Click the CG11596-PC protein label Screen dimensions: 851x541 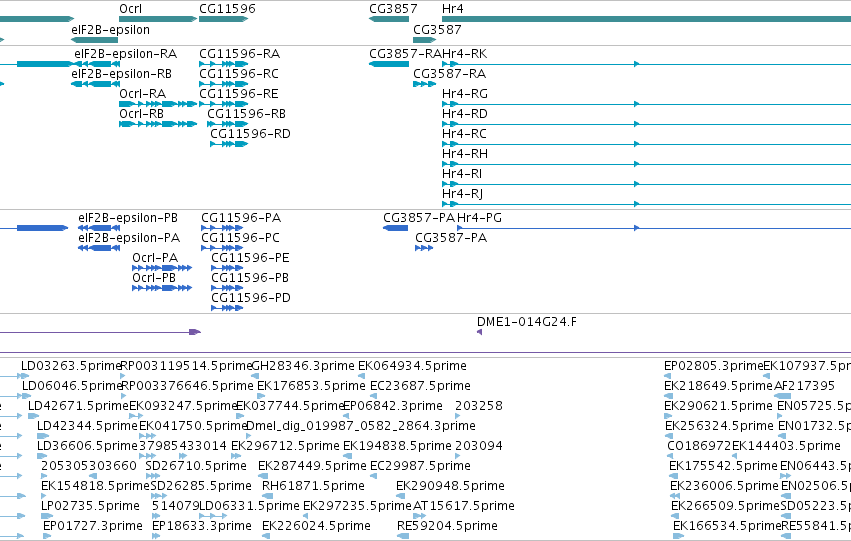(240, 238)
